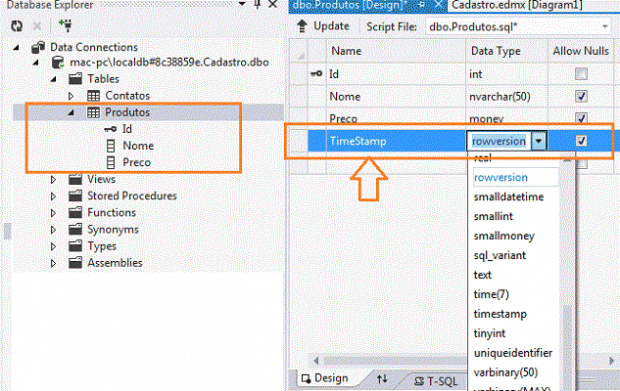The image size is (620, 391).
Task: Select the Contatos table icon
Action: pyautogui.click(x=93, y=96)
